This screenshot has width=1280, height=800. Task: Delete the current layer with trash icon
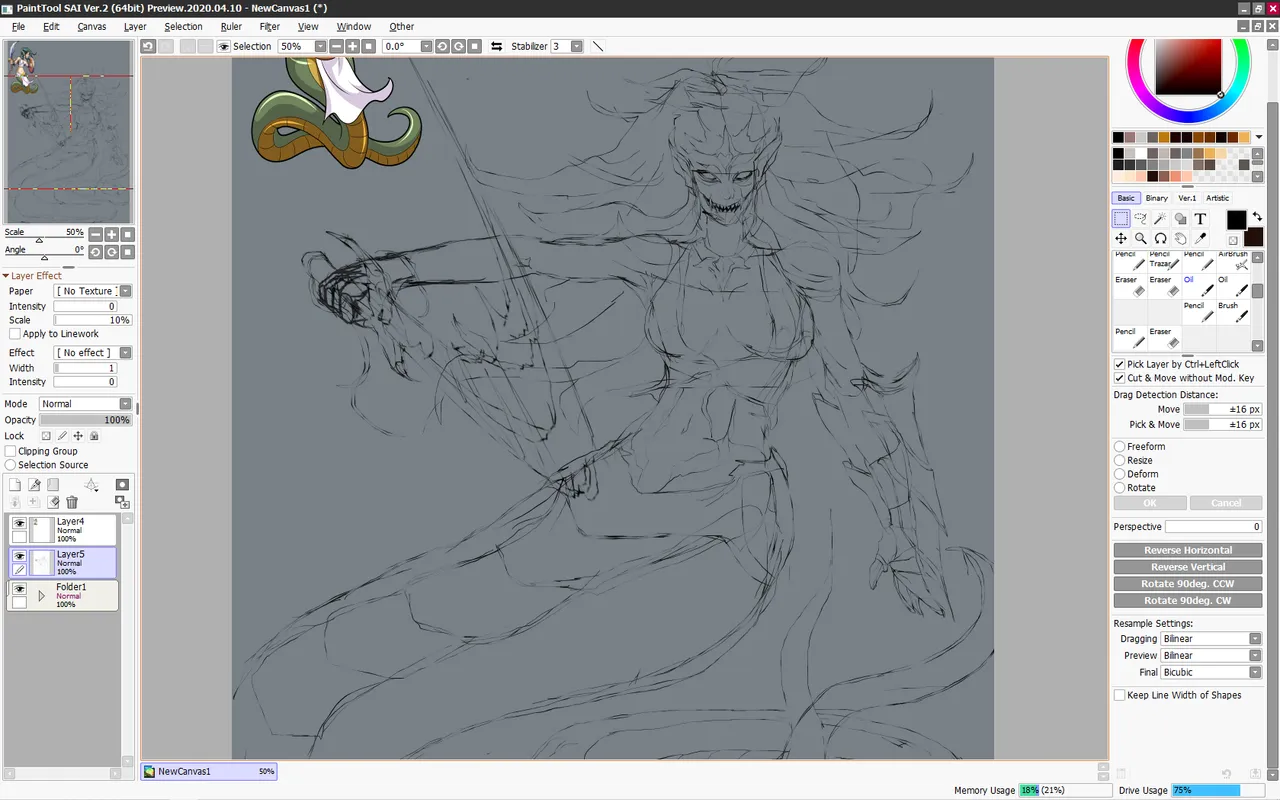tap(72, 502)
